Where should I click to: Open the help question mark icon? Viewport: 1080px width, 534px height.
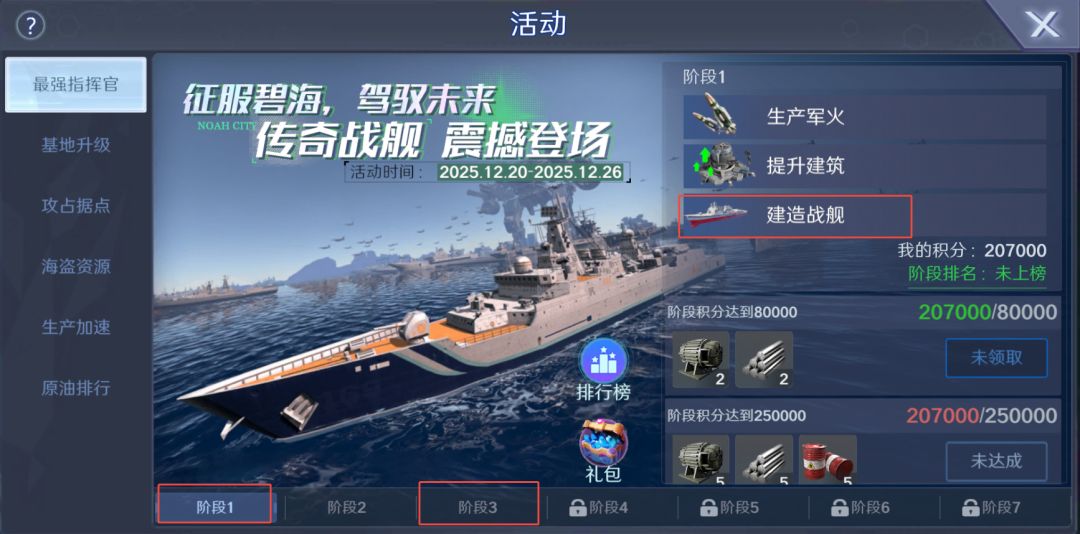pos(30,25)
